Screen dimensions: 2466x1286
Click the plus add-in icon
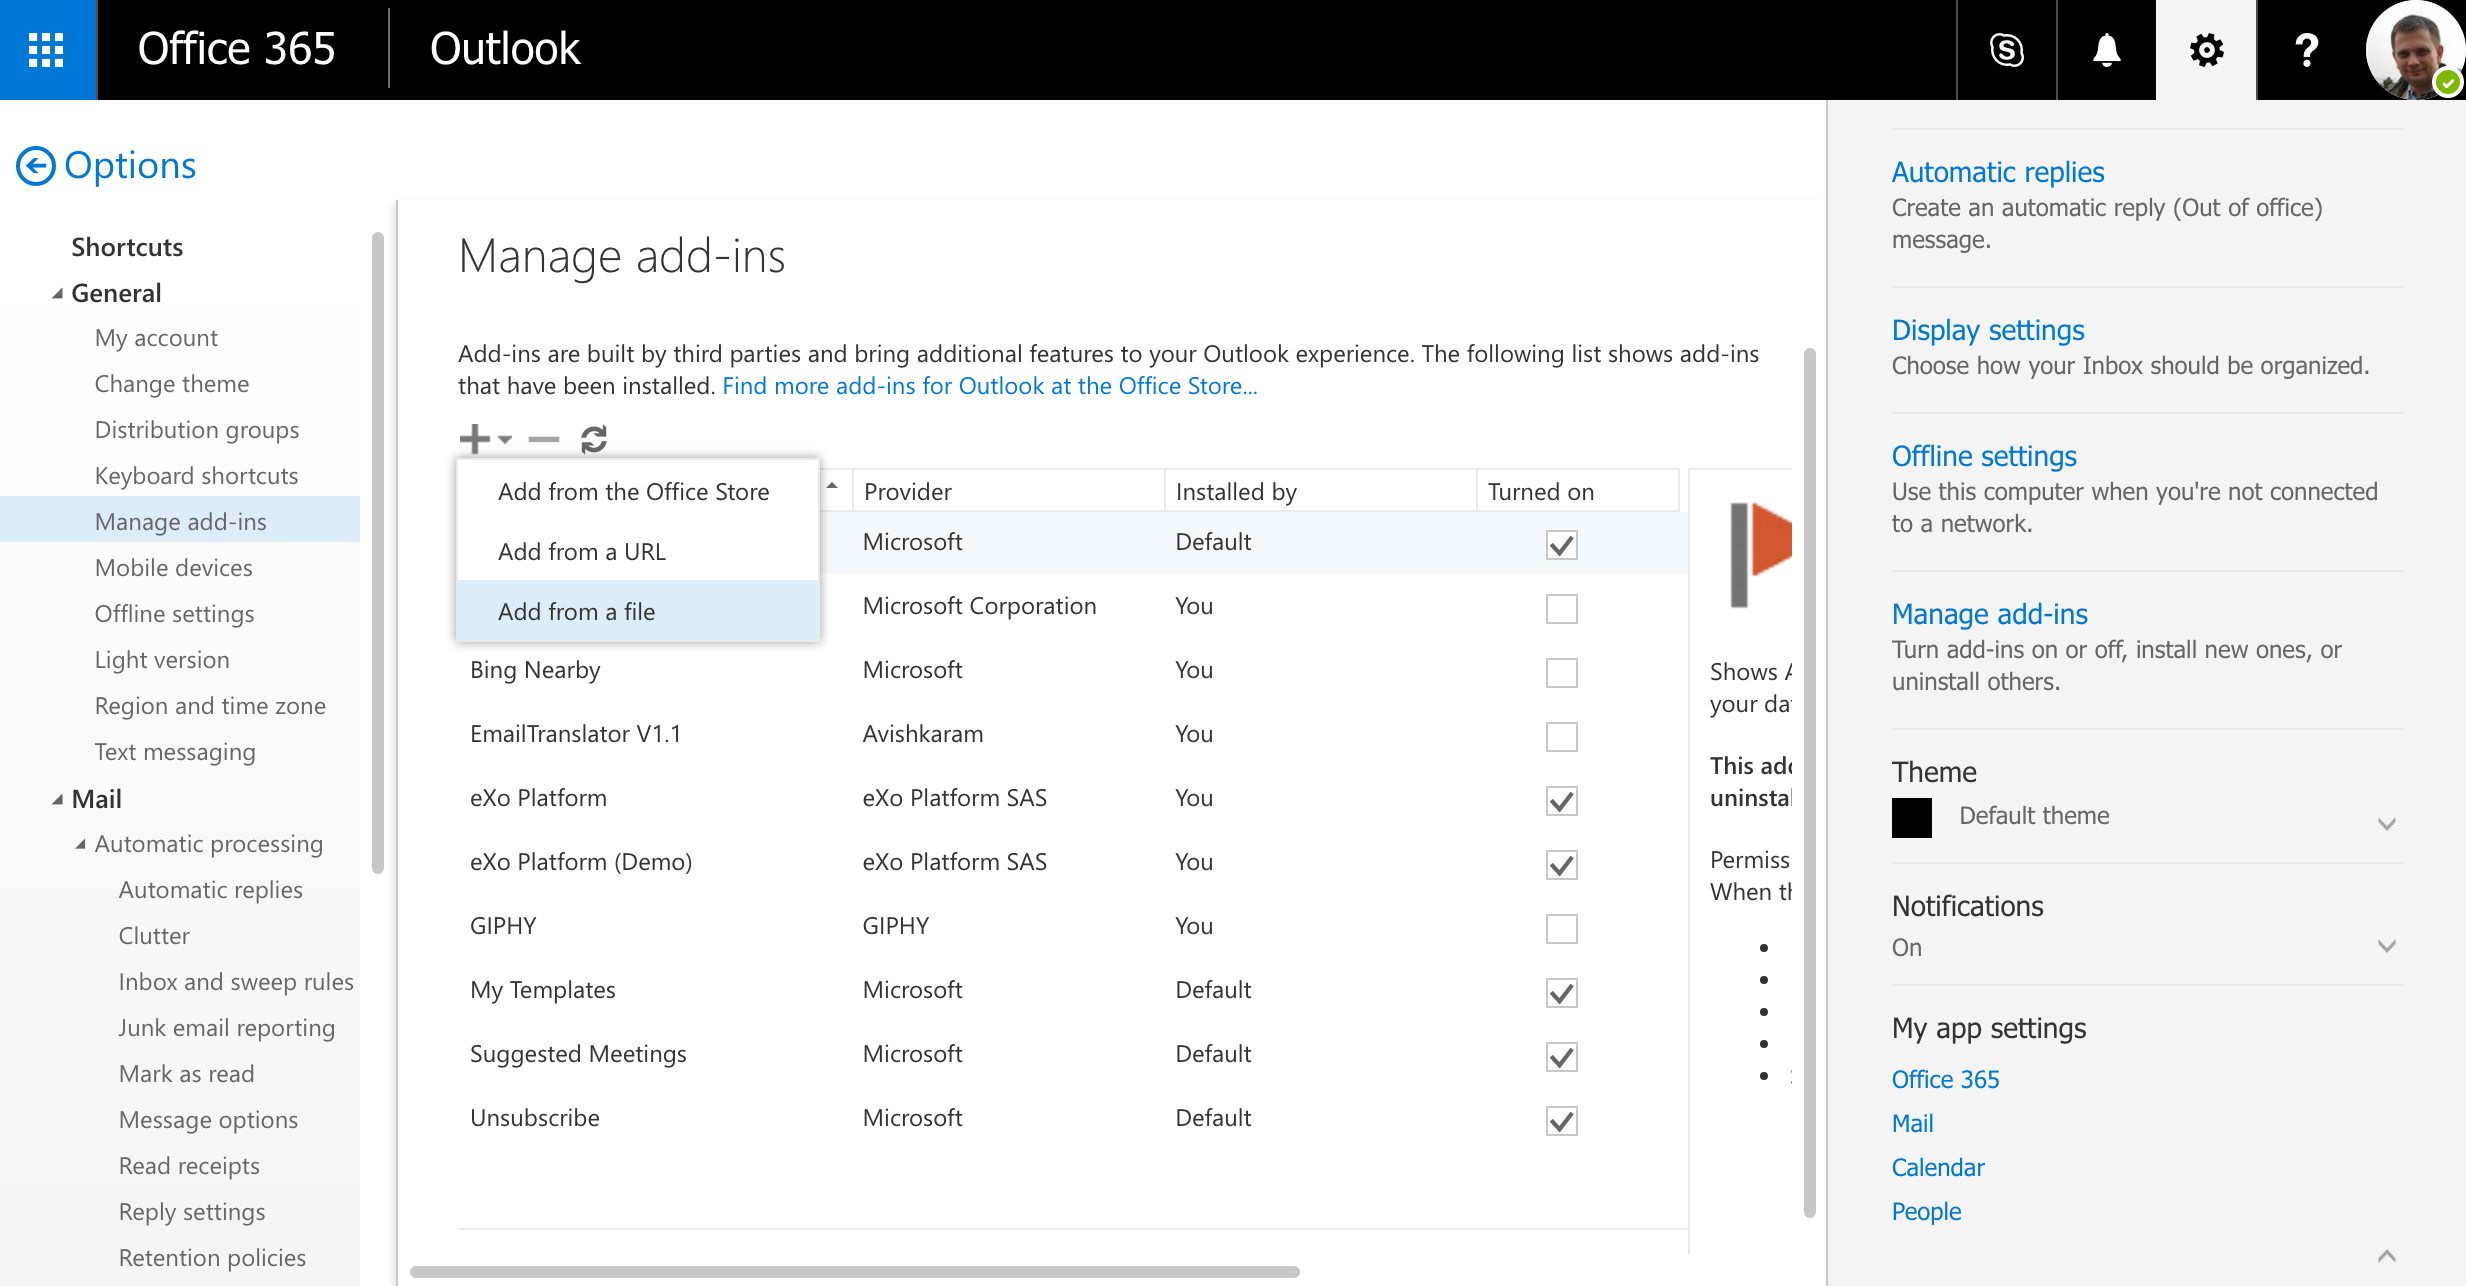point(474,439)
